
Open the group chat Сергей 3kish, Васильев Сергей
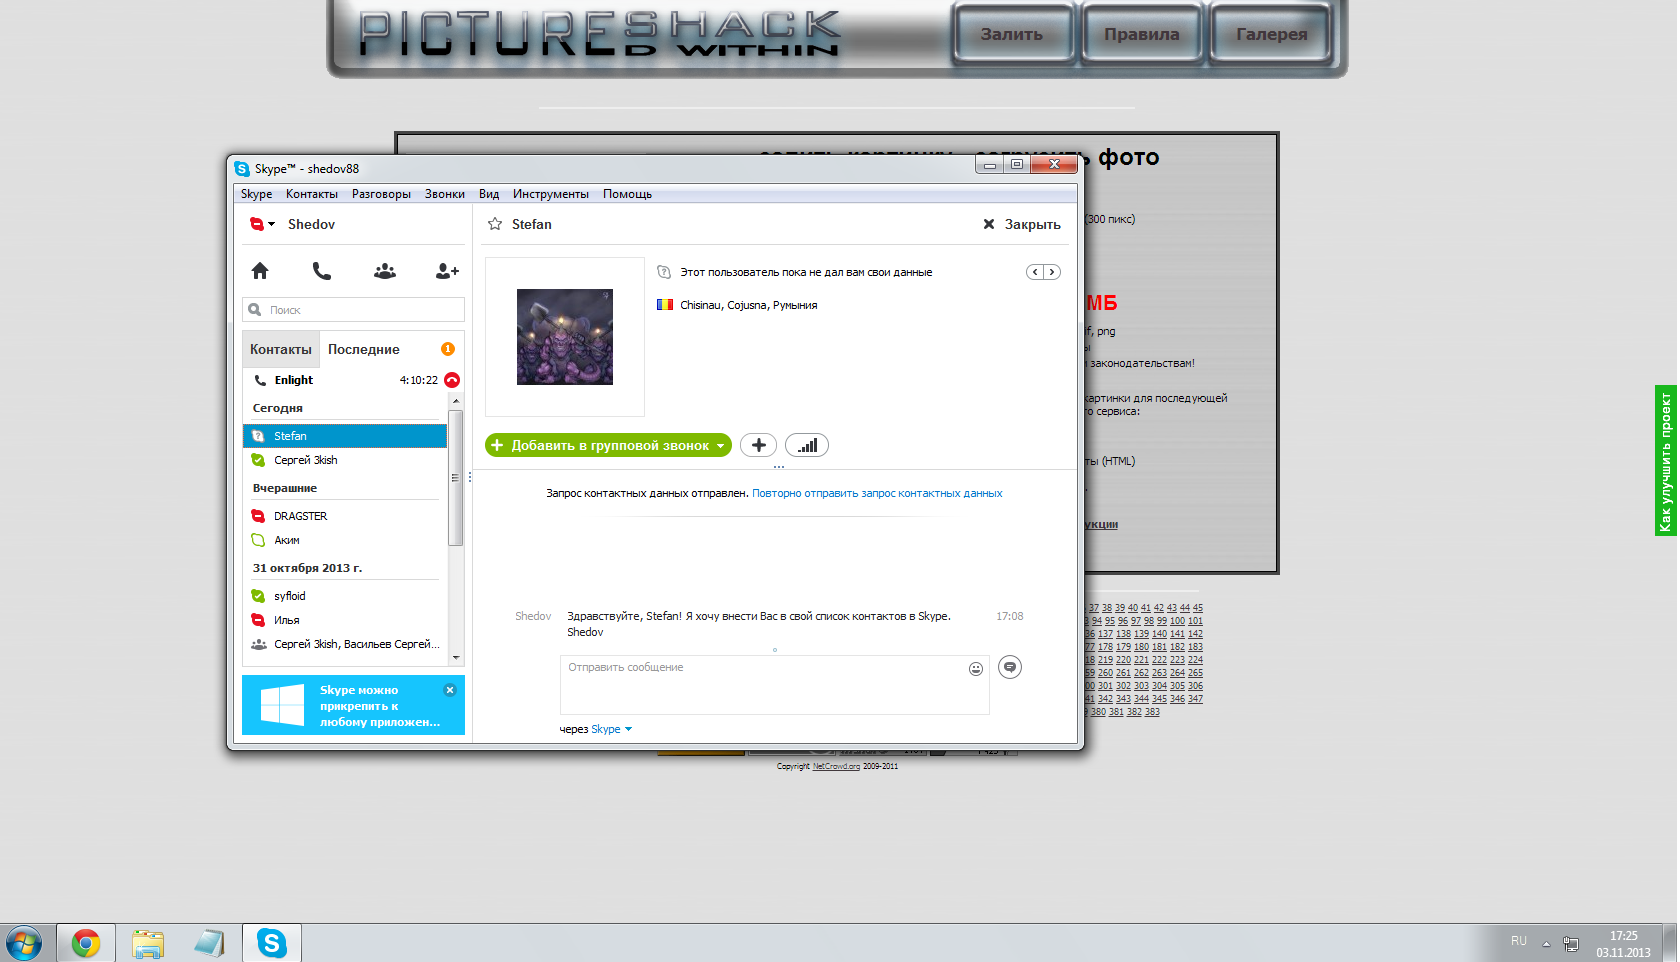(x=345, y=644)
